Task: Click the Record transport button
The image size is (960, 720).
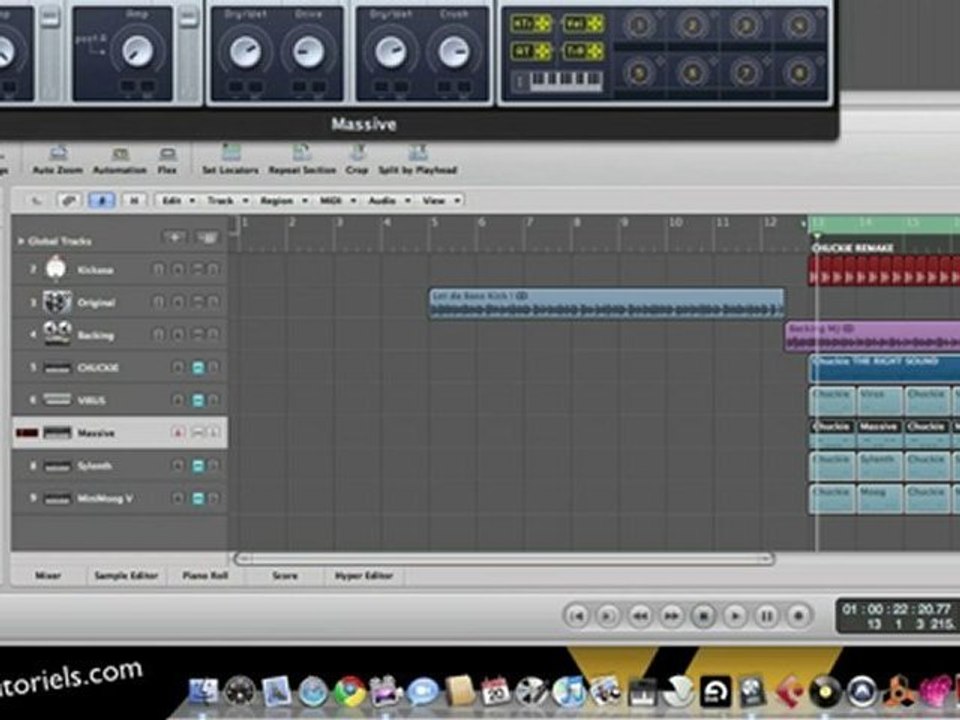Action: (x=798, y=616)
